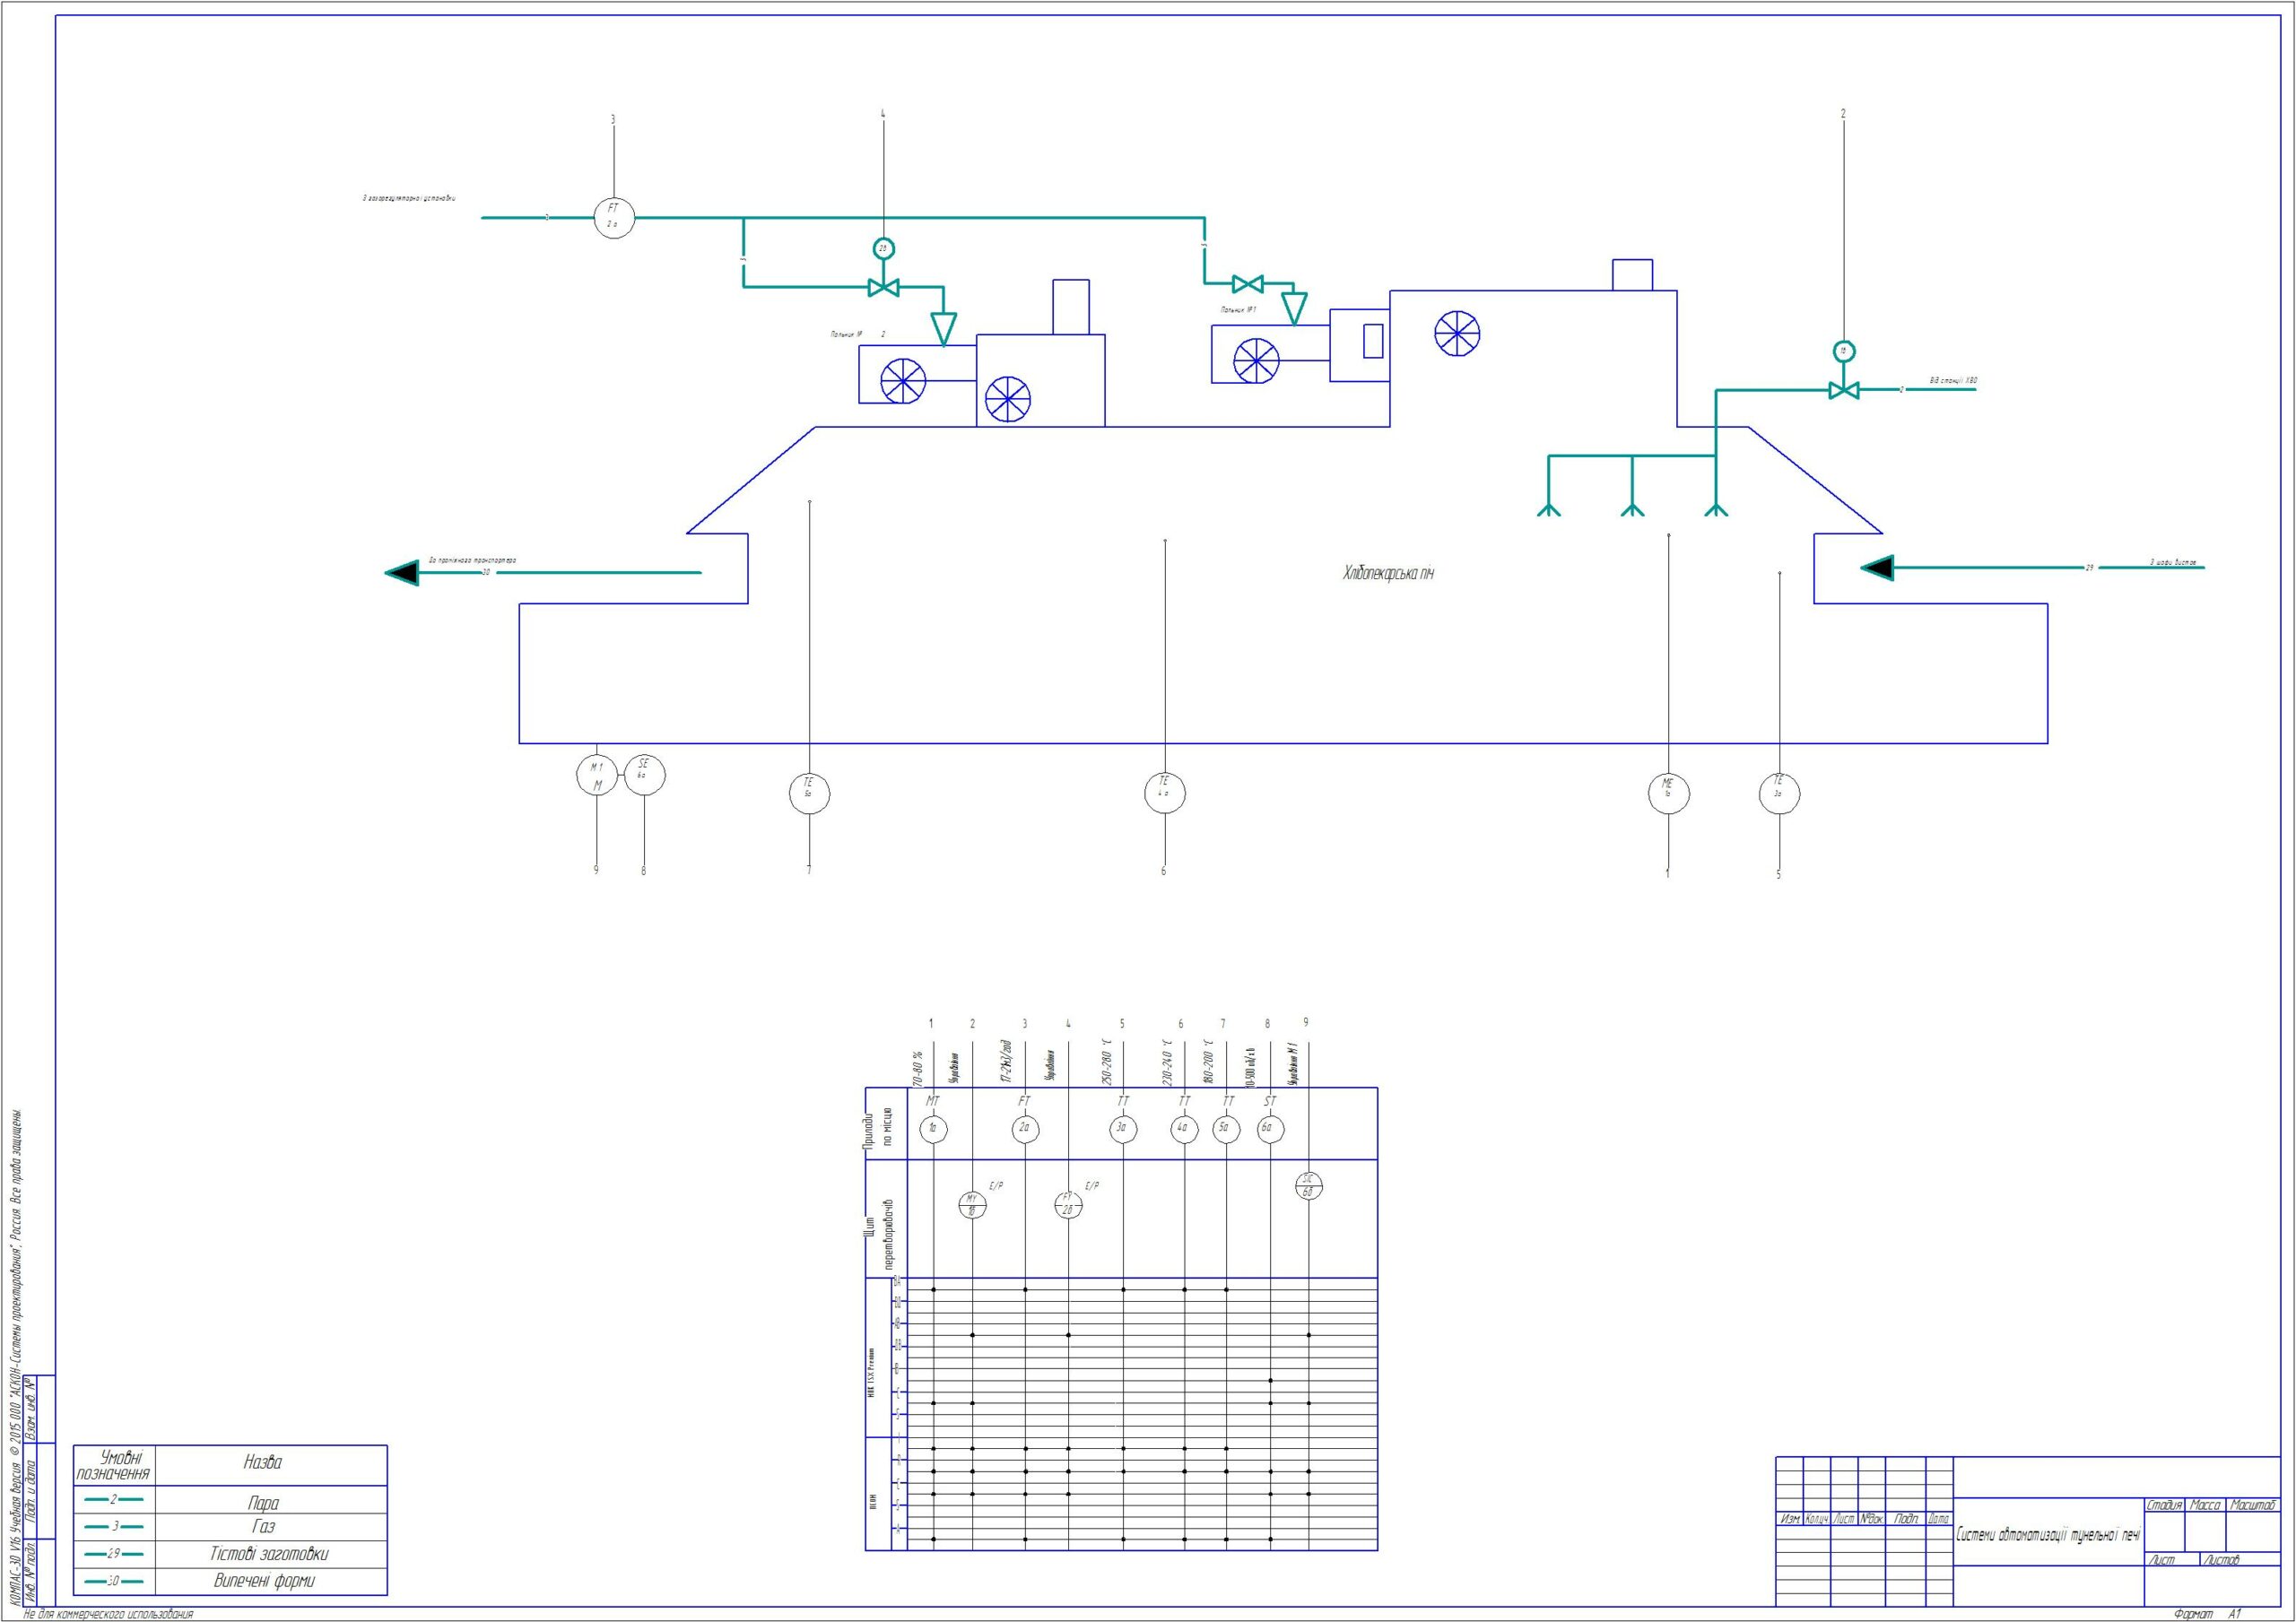Click the line sample 29 in the legend
The image size is (2296, 1622).
tap(114, 1554)
